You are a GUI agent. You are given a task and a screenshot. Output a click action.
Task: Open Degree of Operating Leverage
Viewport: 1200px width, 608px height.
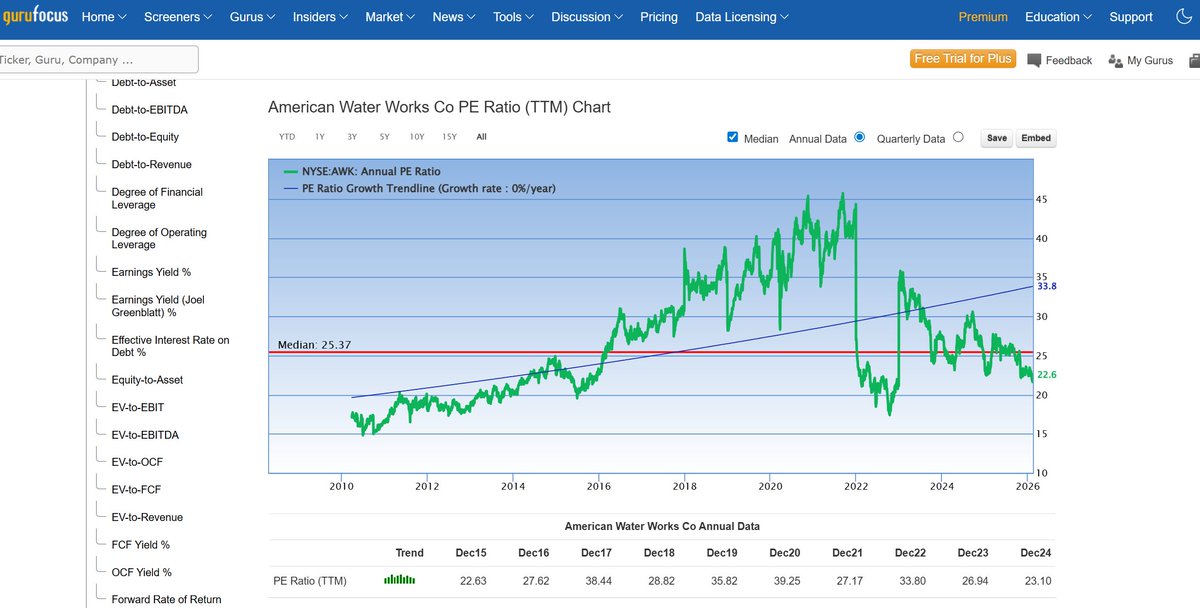[x=159, y=238]
